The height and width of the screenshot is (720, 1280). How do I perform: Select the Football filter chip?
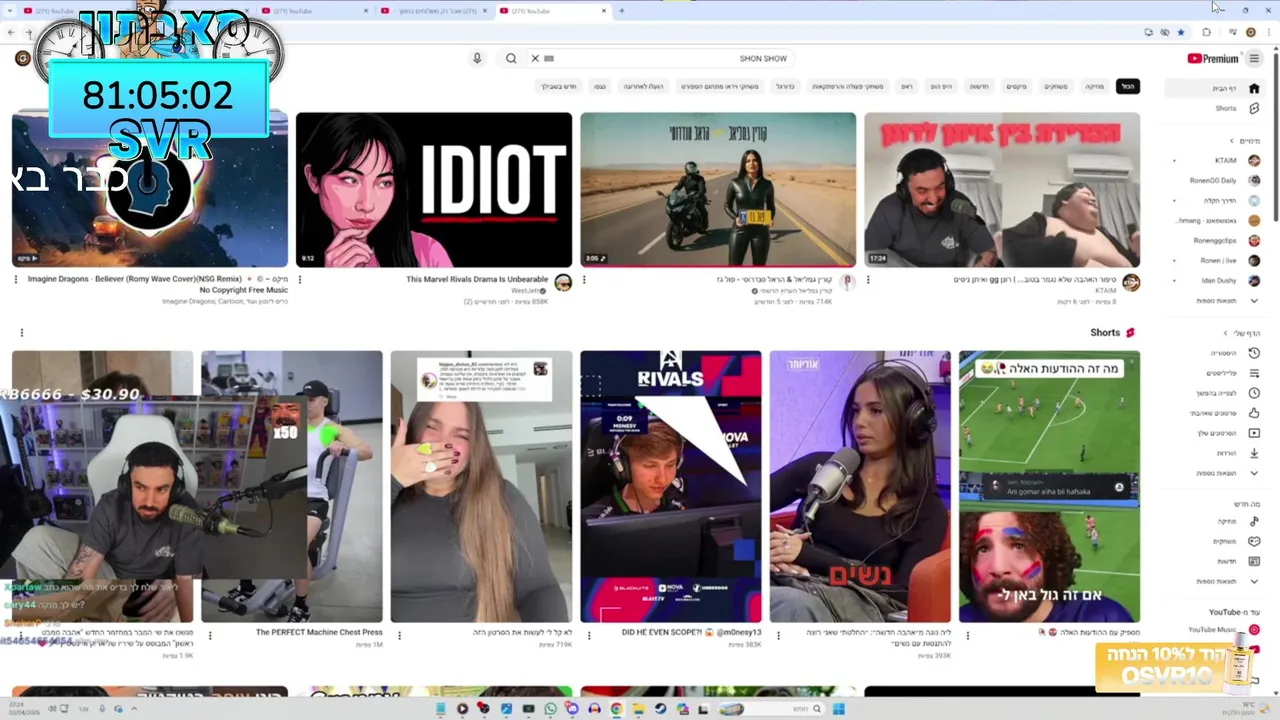click(x=785, y=86)
